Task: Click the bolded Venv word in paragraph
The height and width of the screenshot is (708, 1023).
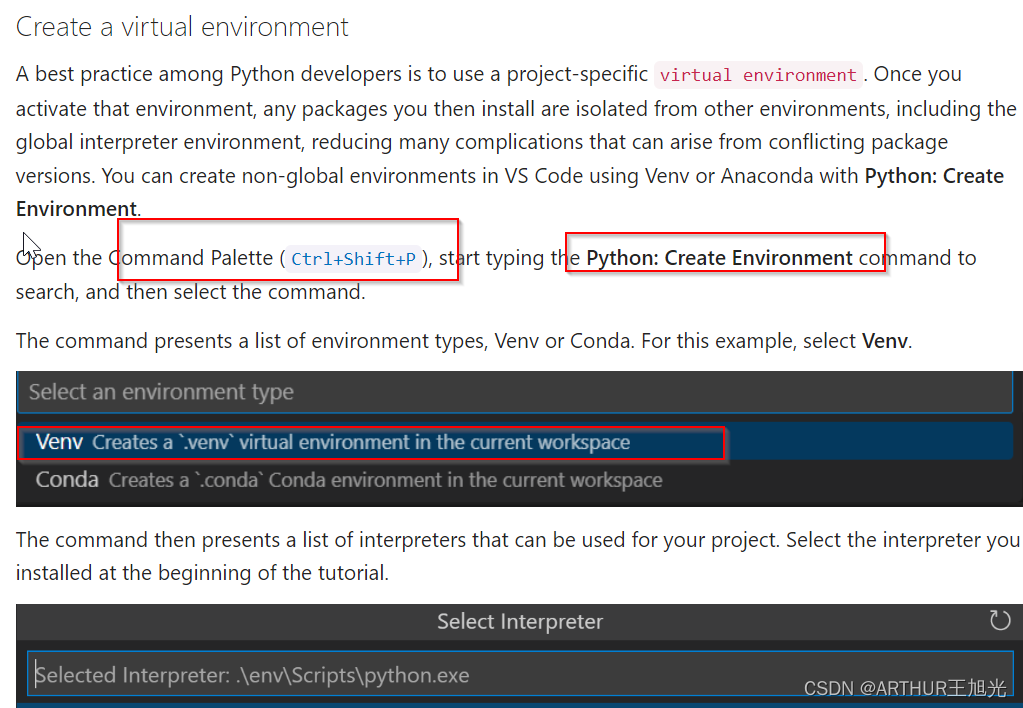Action: pyautogui.click(x=884, y=341)
